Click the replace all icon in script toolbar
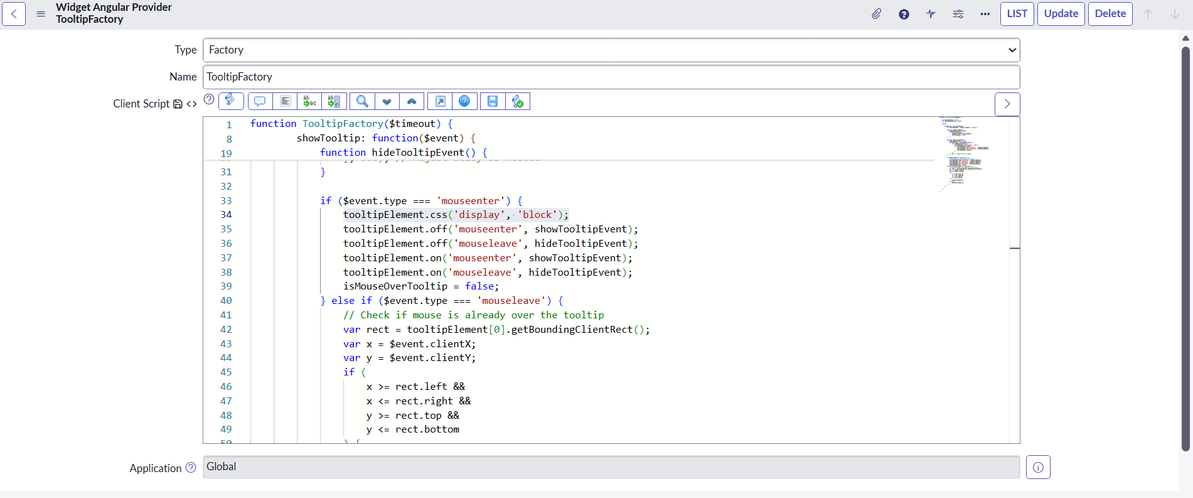 (x=335, y=101)
